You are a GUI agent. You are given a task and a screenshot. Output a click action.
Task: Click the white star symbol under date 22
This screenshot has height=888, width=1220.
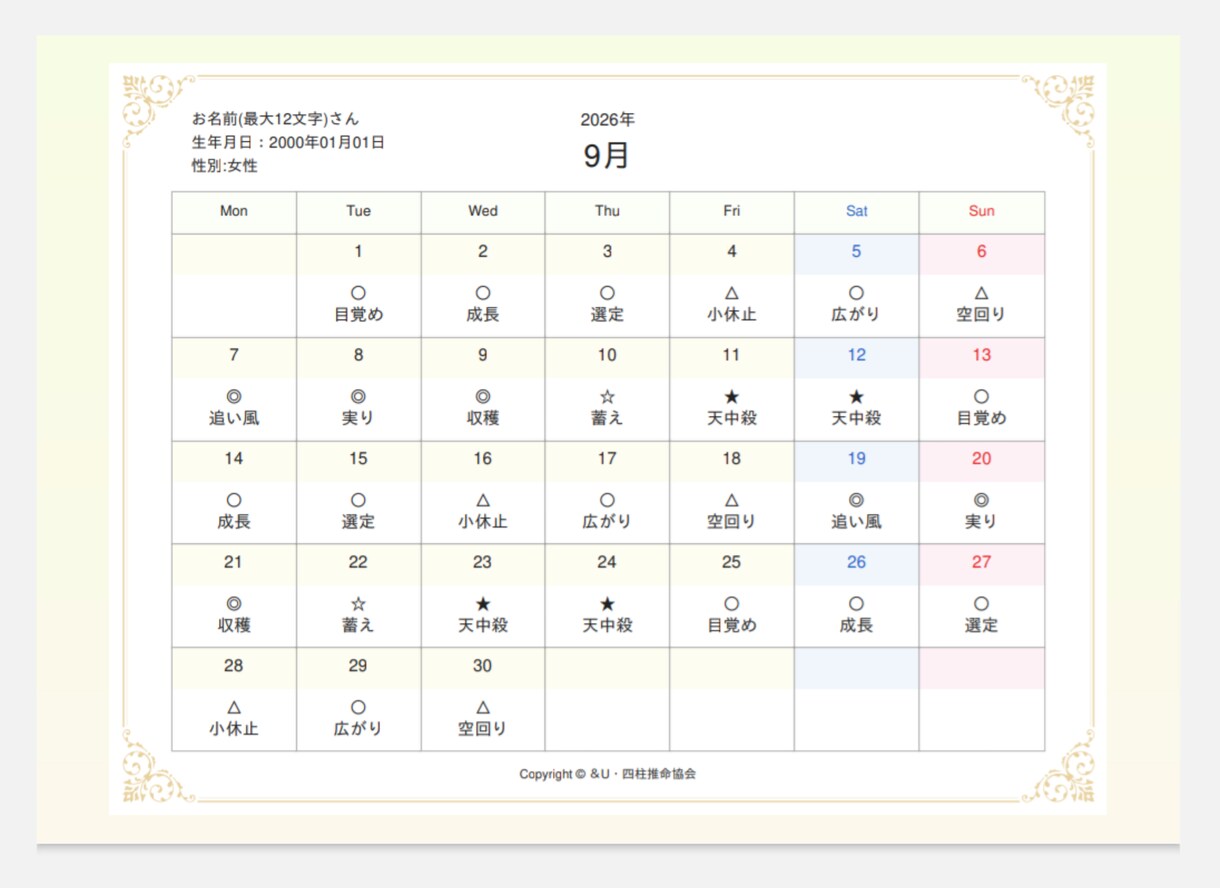coord(358,604)
